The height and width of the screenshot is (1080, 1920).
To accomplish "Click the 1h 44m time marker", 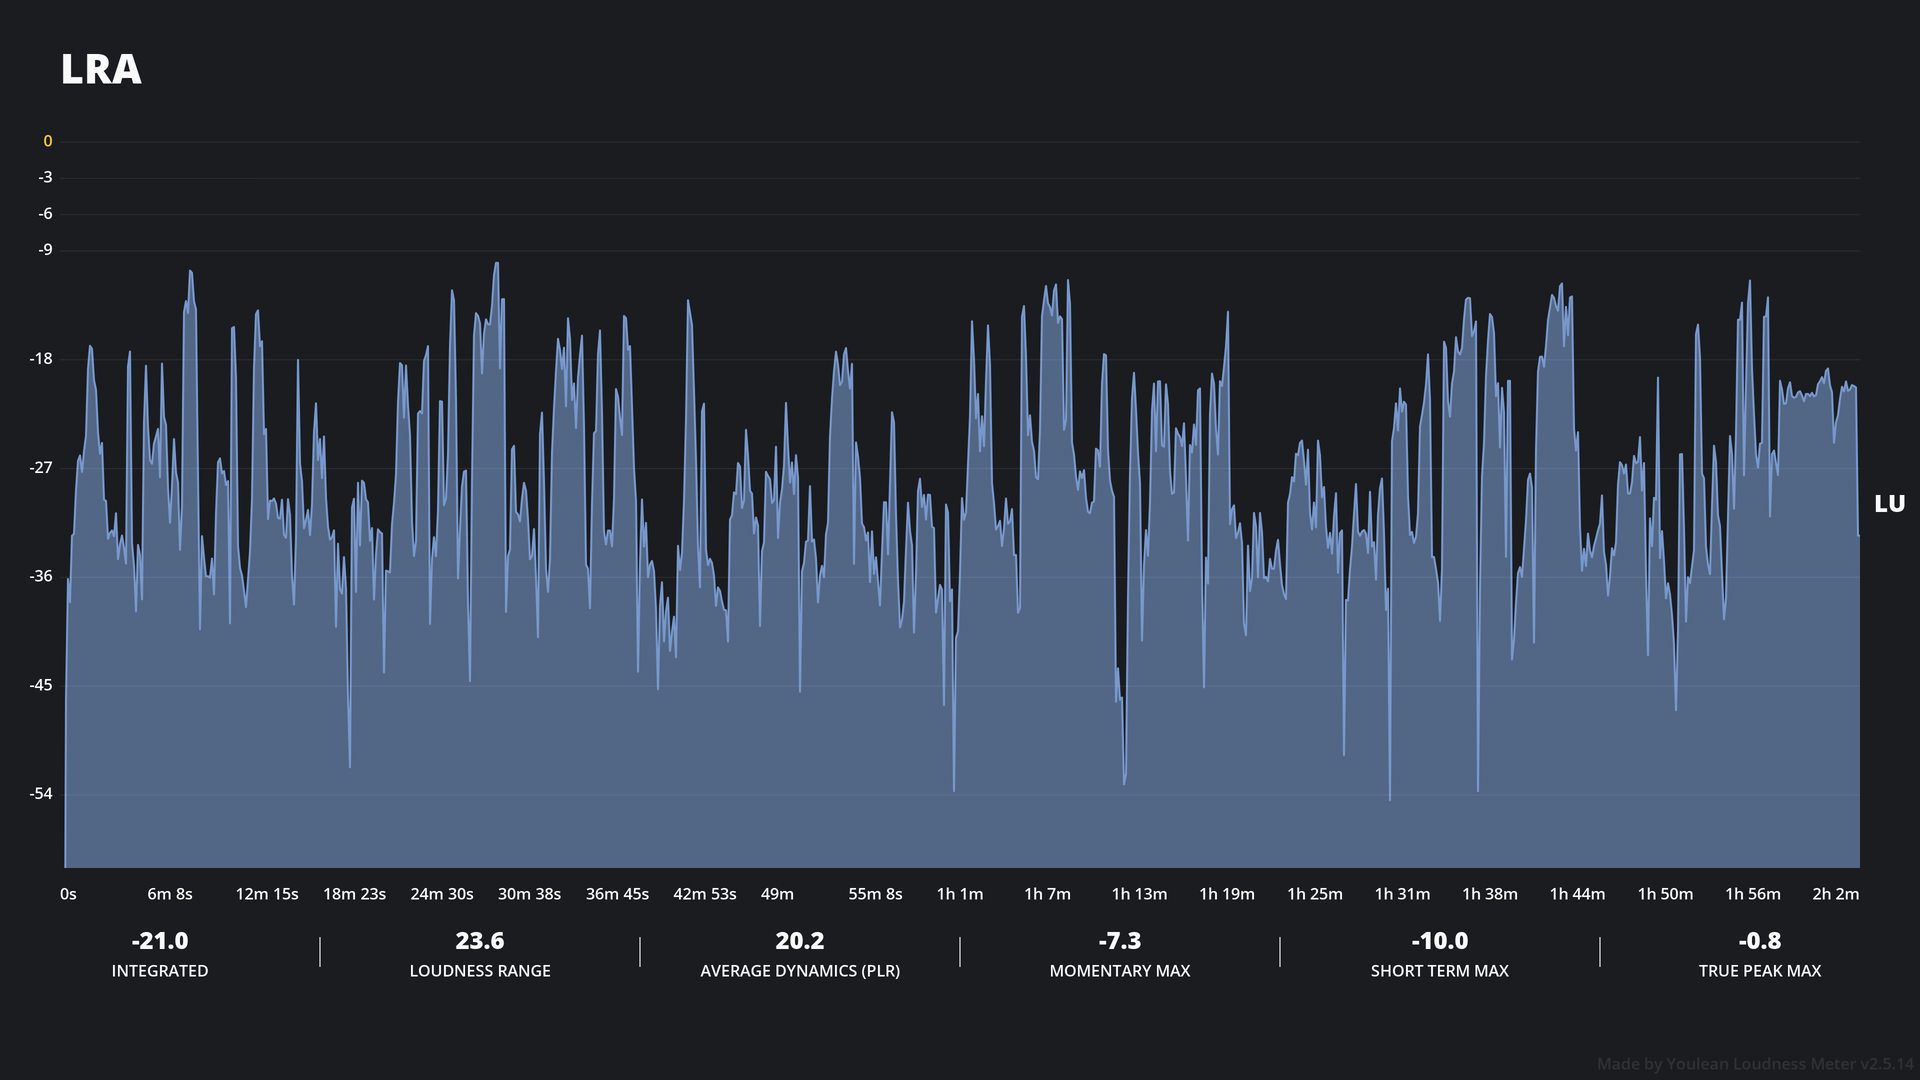I will pos(1577,894).
